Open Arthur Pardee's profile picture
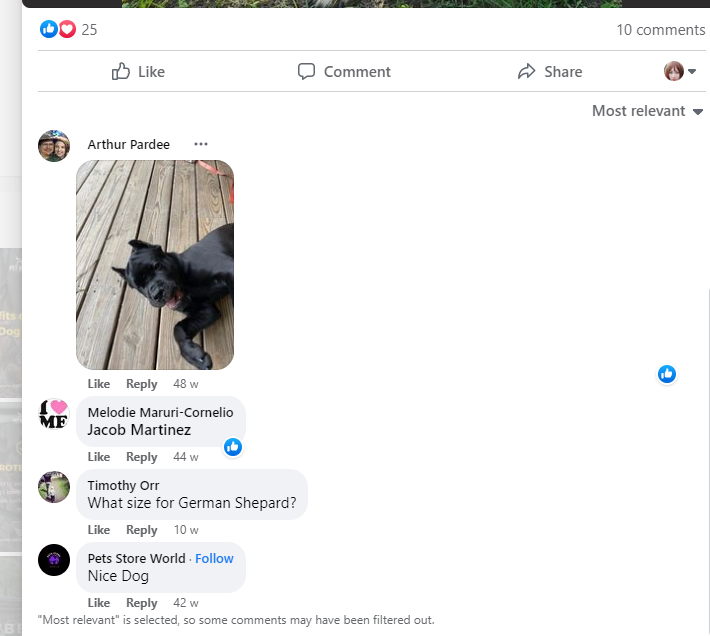Image resolution: width=710 pixels, height=636 pixels. click(54, 146)
